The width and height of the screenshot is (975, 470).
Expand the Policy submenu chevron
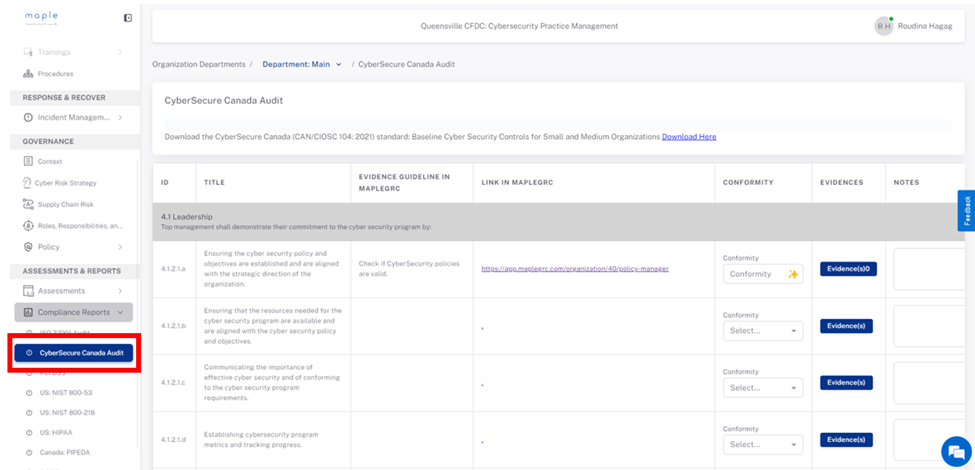coord(119,247)
